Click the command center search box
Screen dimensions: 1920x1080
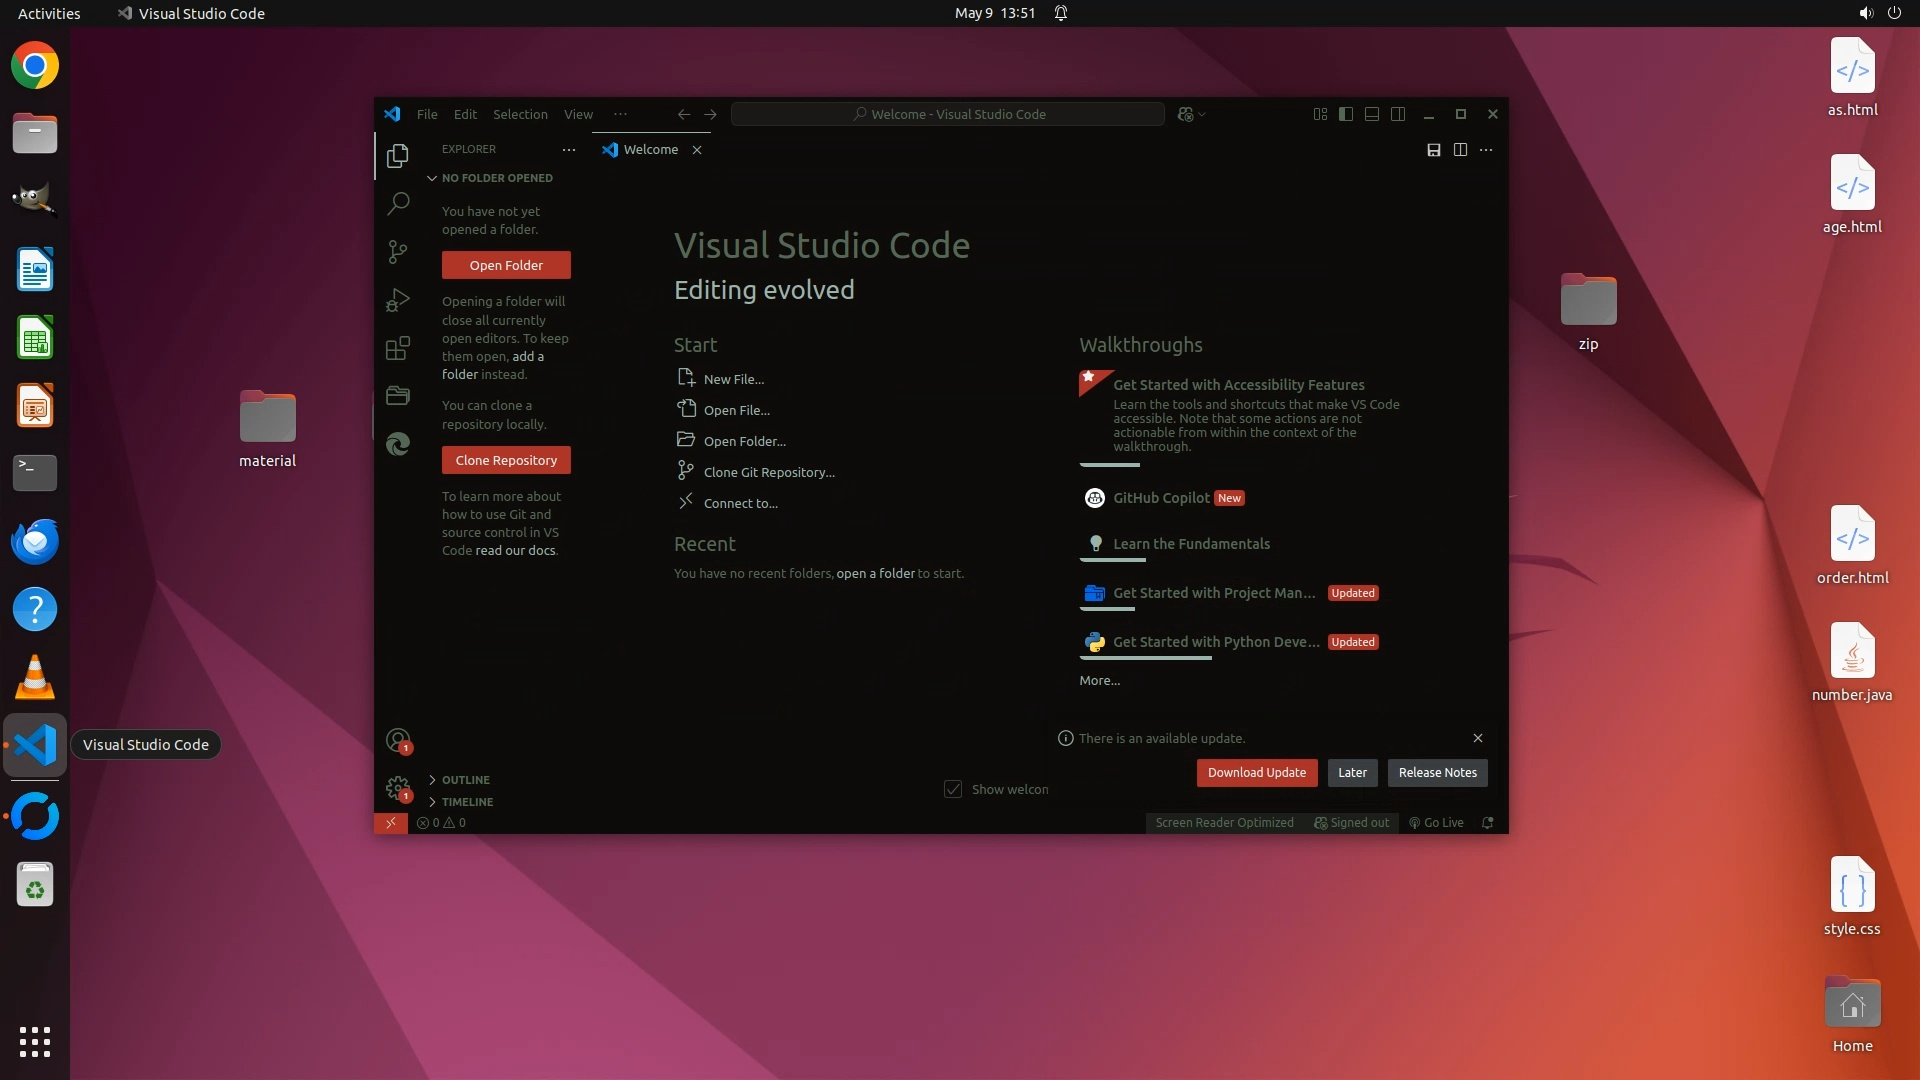click(948, 115)
